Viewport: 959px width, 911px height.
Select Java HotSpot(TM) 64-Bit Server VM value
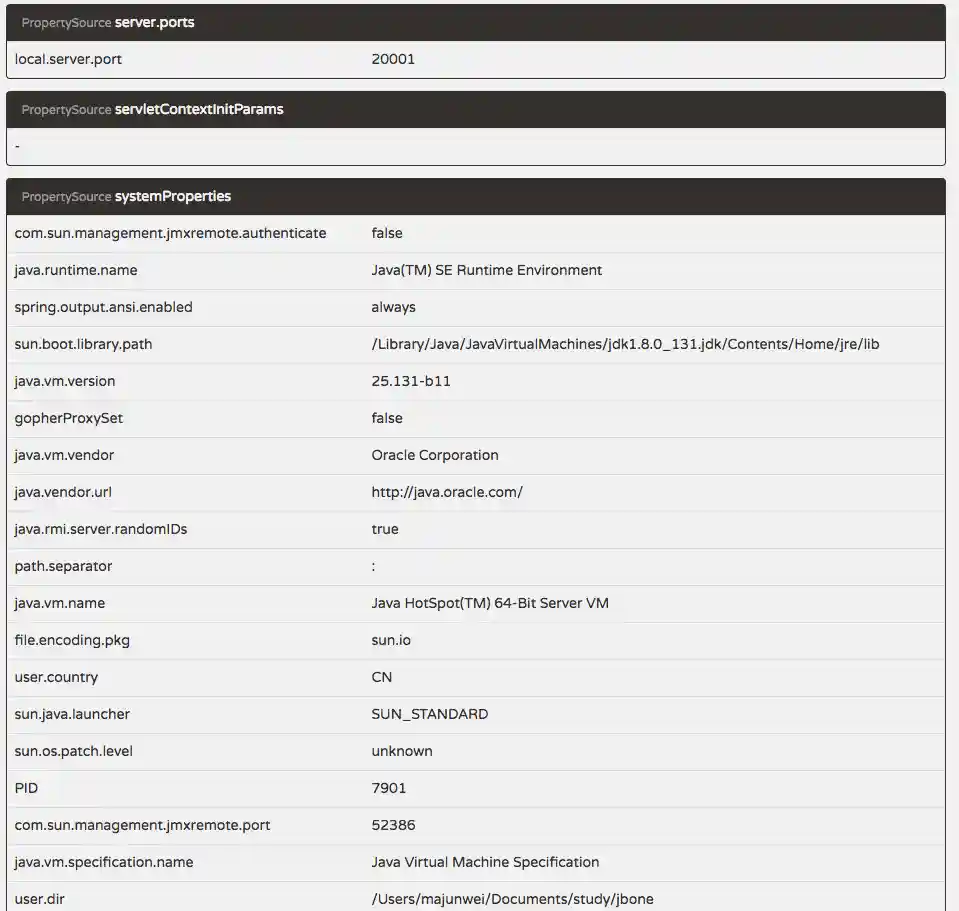click(x=490, y=603)
